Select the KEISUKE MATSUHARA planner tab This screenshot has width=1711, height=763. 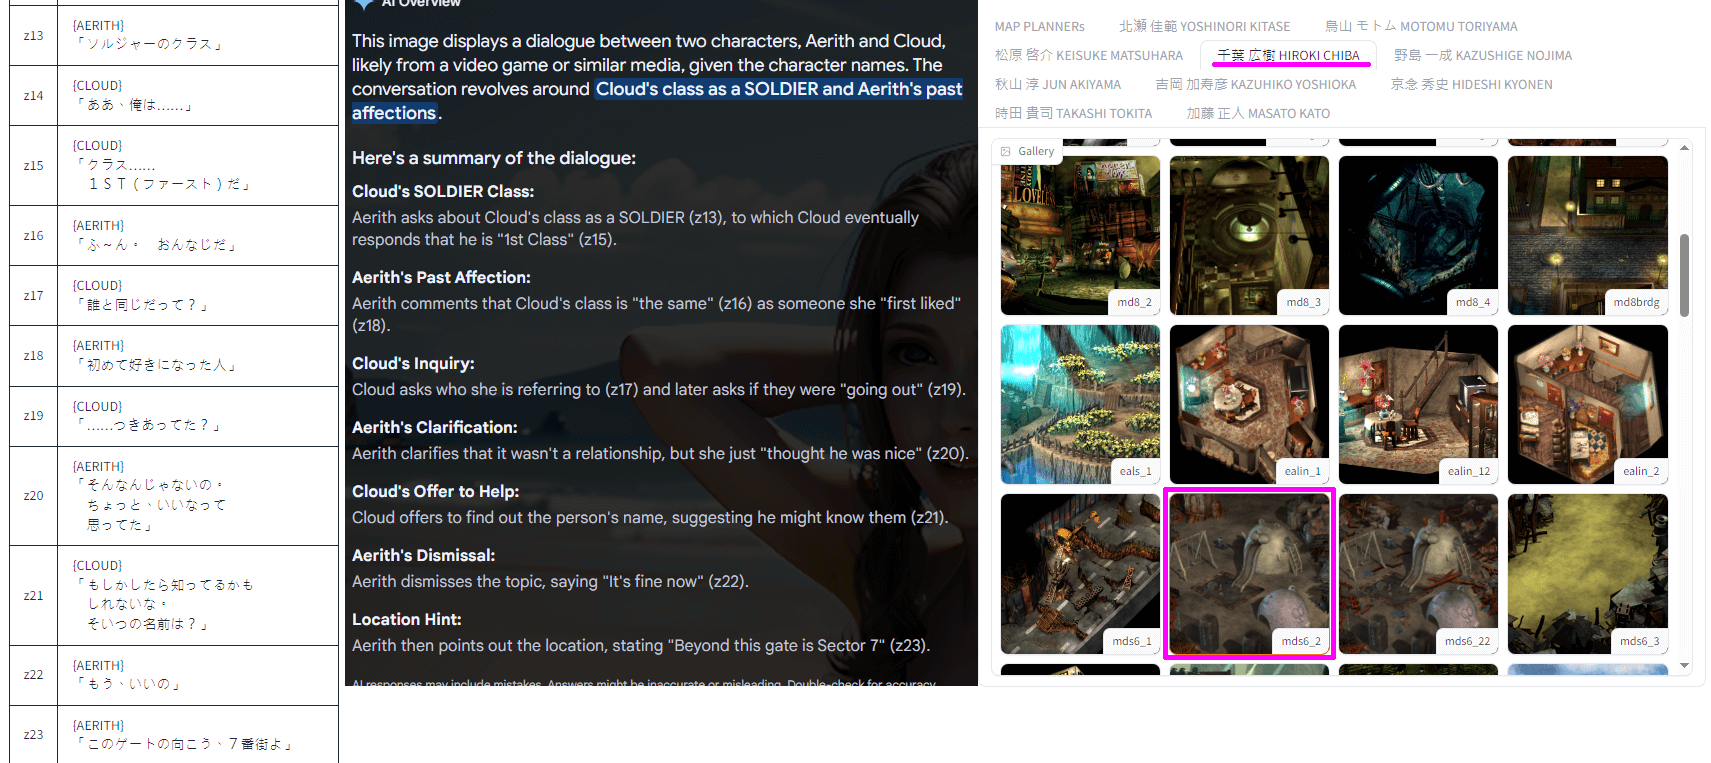(x=1088, y=55)
